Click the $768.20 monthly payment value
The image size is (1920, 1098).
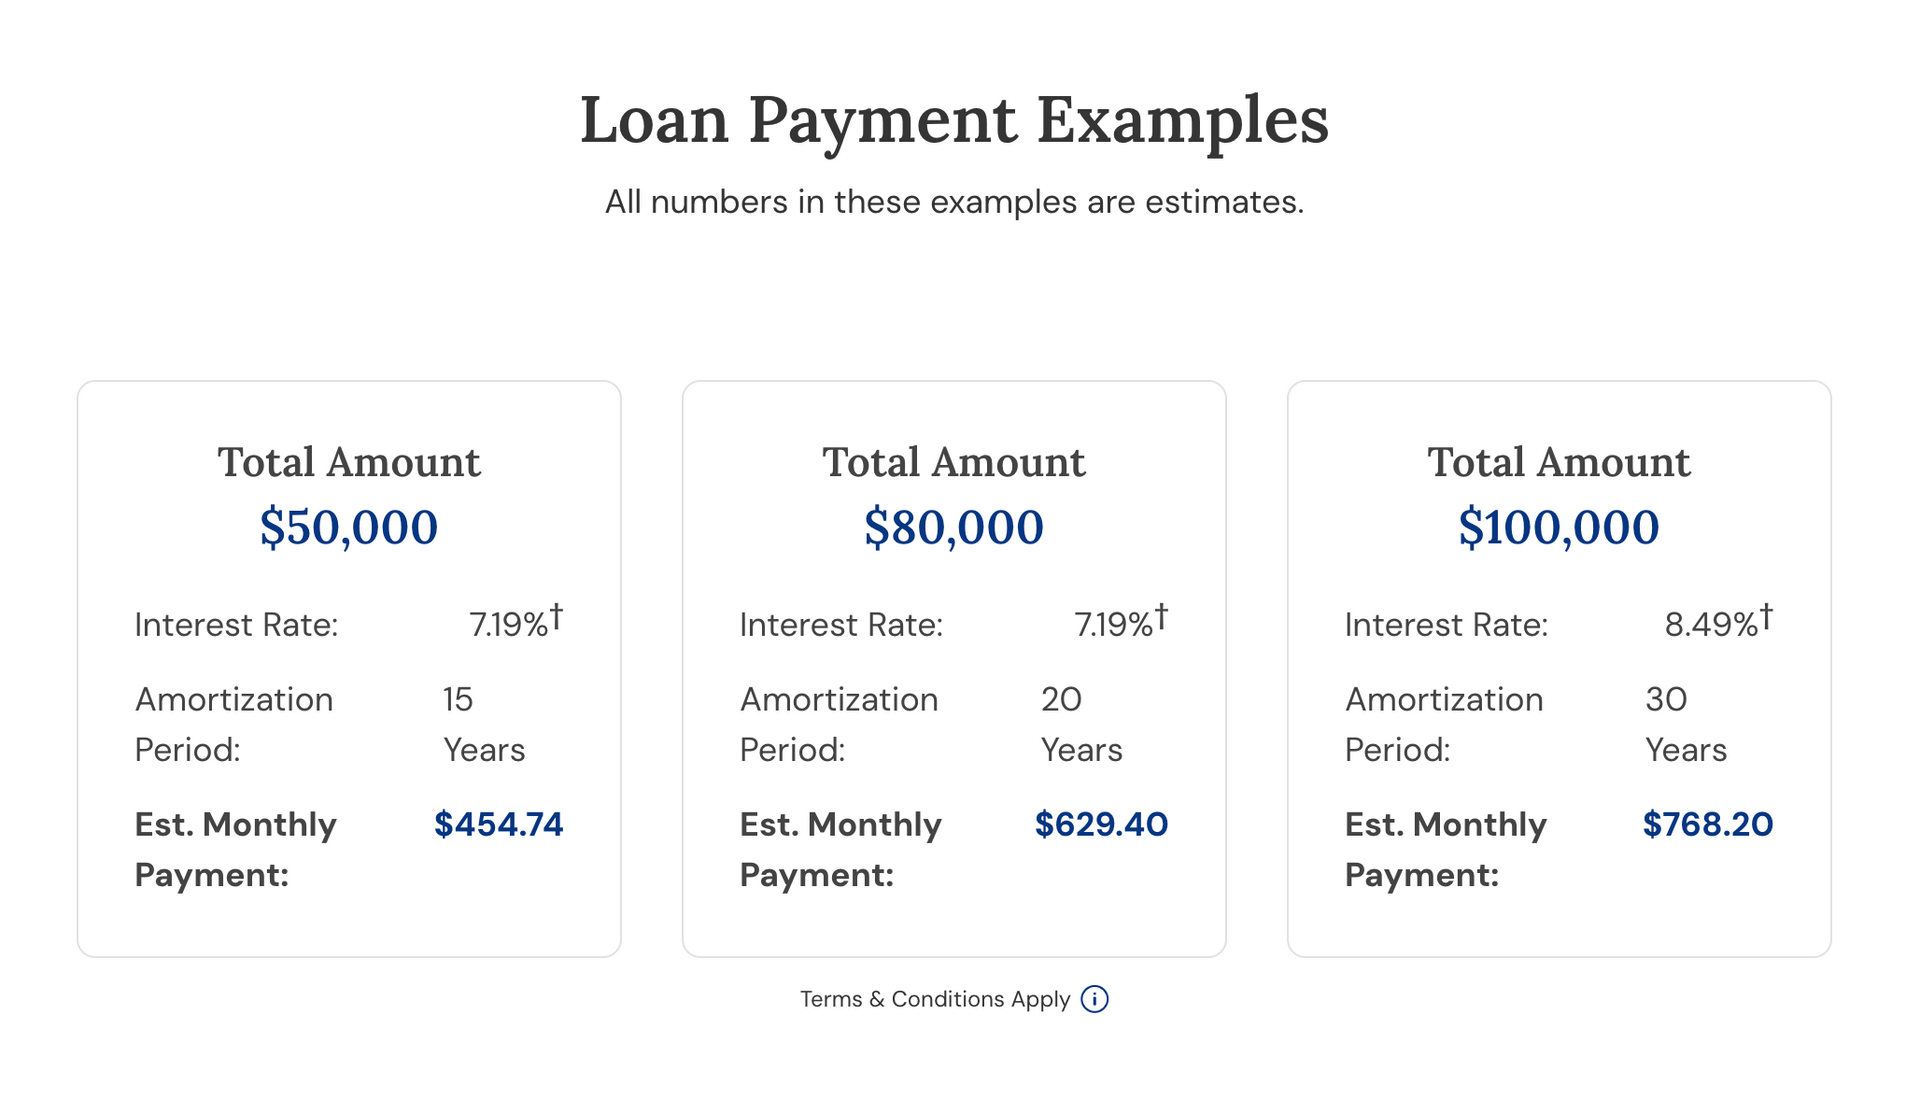pyautogui.click(x=1708, y=824)
